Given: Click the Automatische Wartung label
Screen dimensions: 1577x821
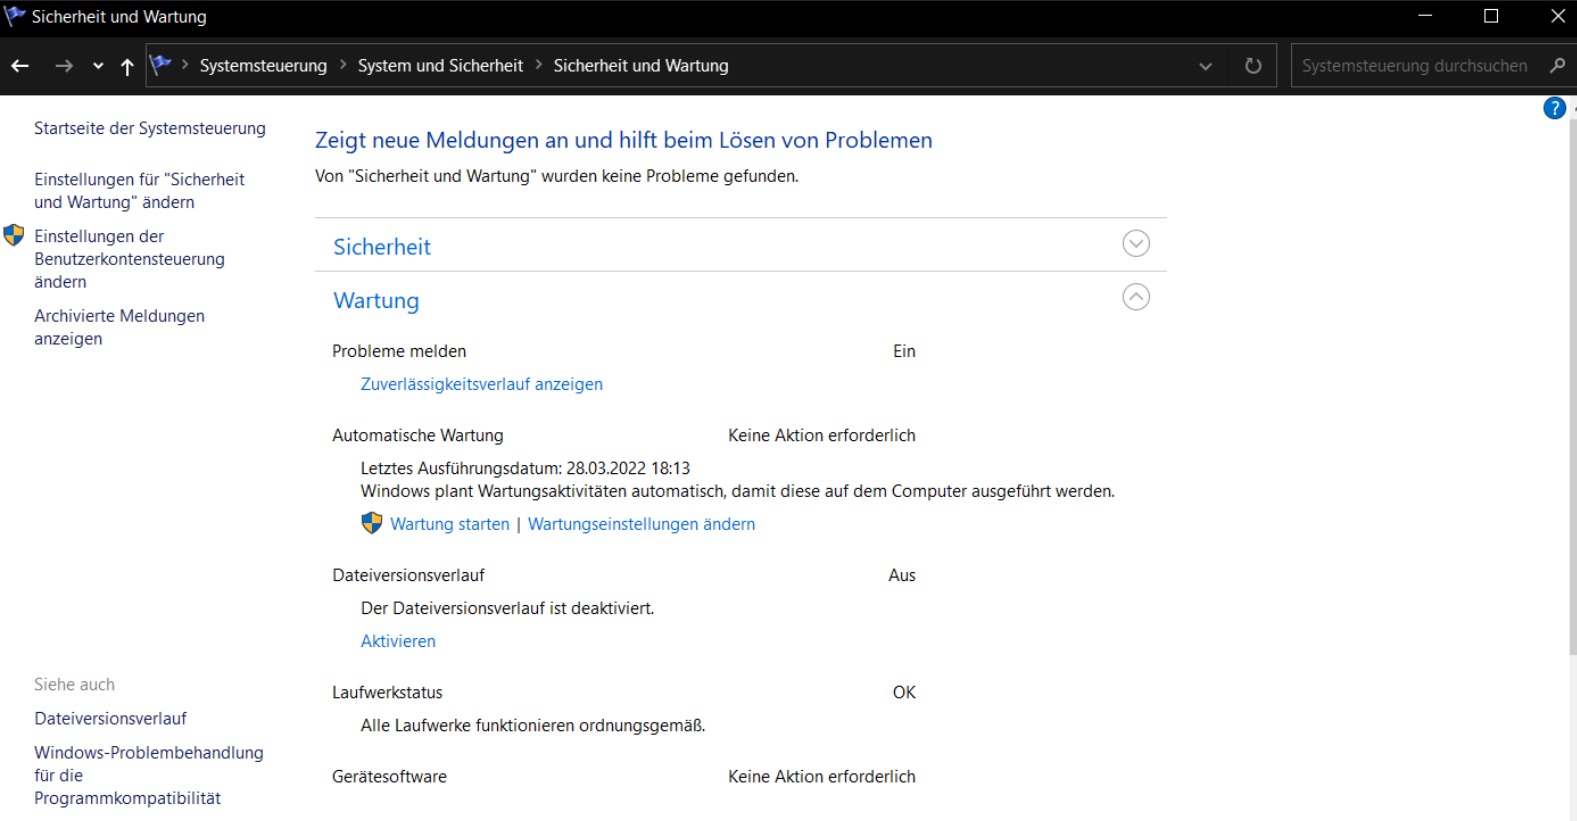Looking at the screenshot, I should coord(417,435).
